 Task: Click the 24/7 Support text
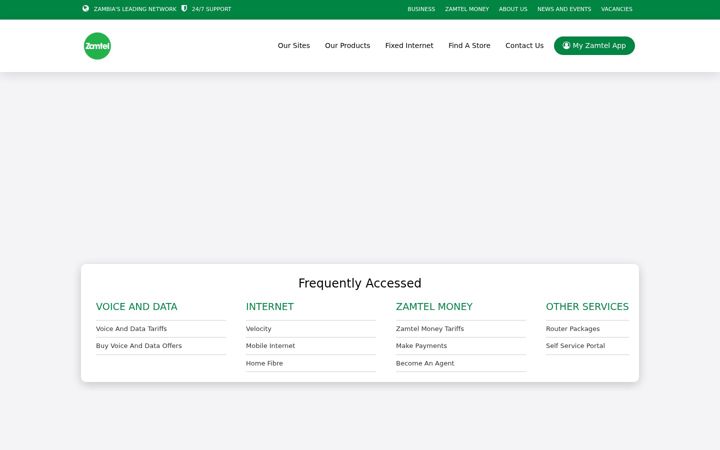[212, 9]
